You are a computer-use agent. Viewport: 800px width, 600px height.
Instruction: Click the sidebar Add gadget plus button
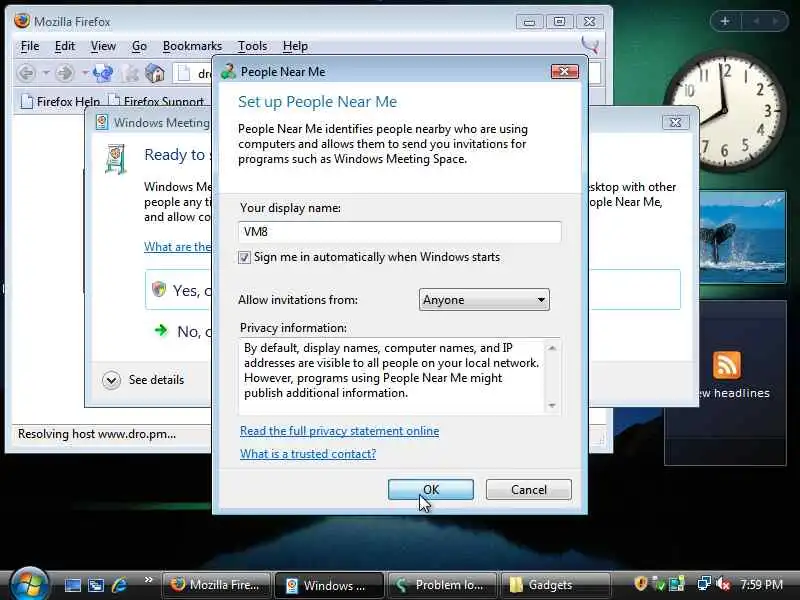[x=725, y=21]
